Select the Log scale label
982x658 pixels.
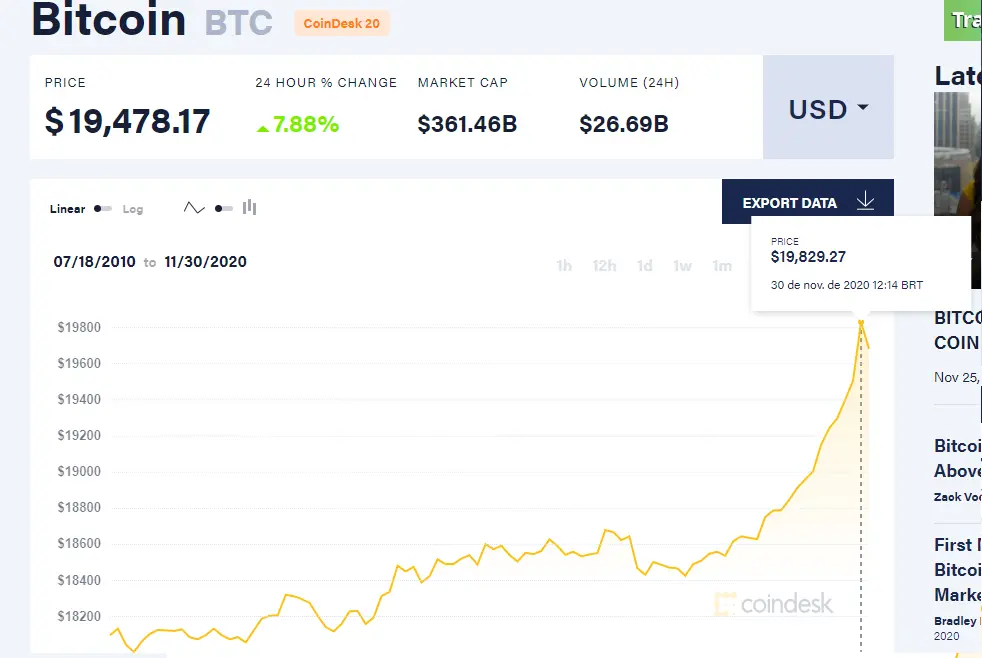[x=133, y=209]
